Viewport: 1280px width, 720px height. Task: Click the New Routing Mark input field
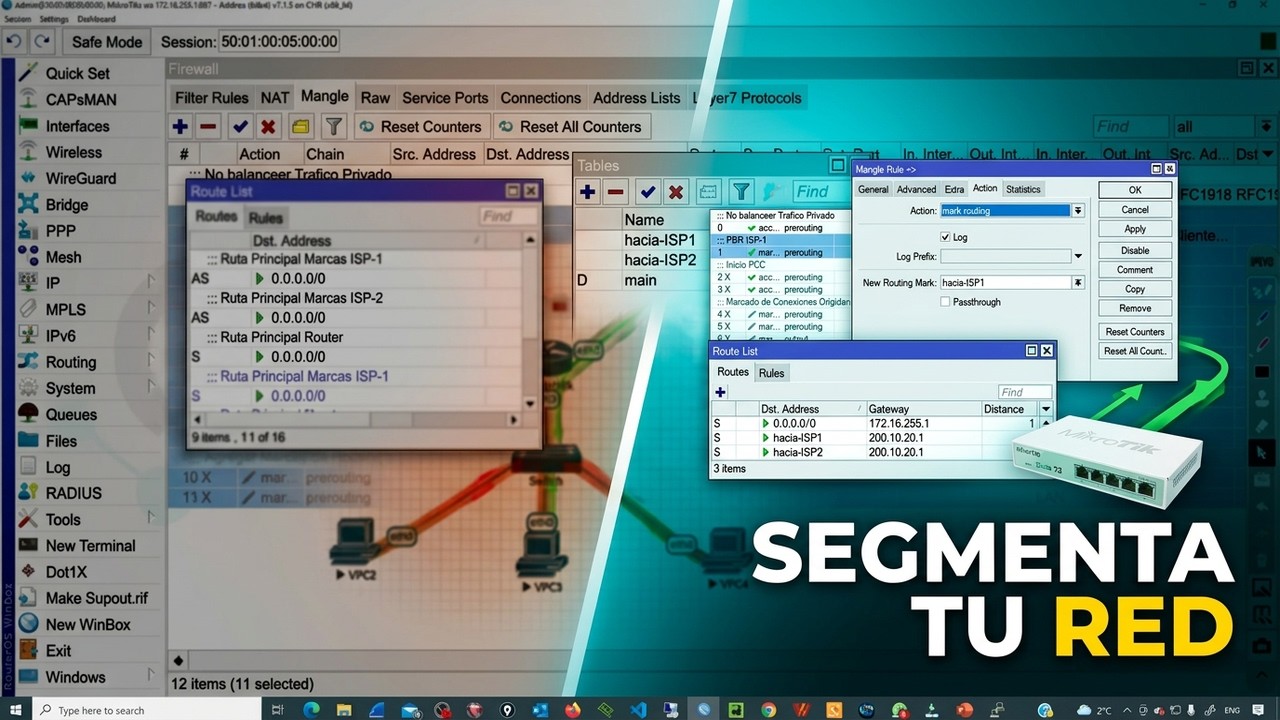coord(1006,283)
